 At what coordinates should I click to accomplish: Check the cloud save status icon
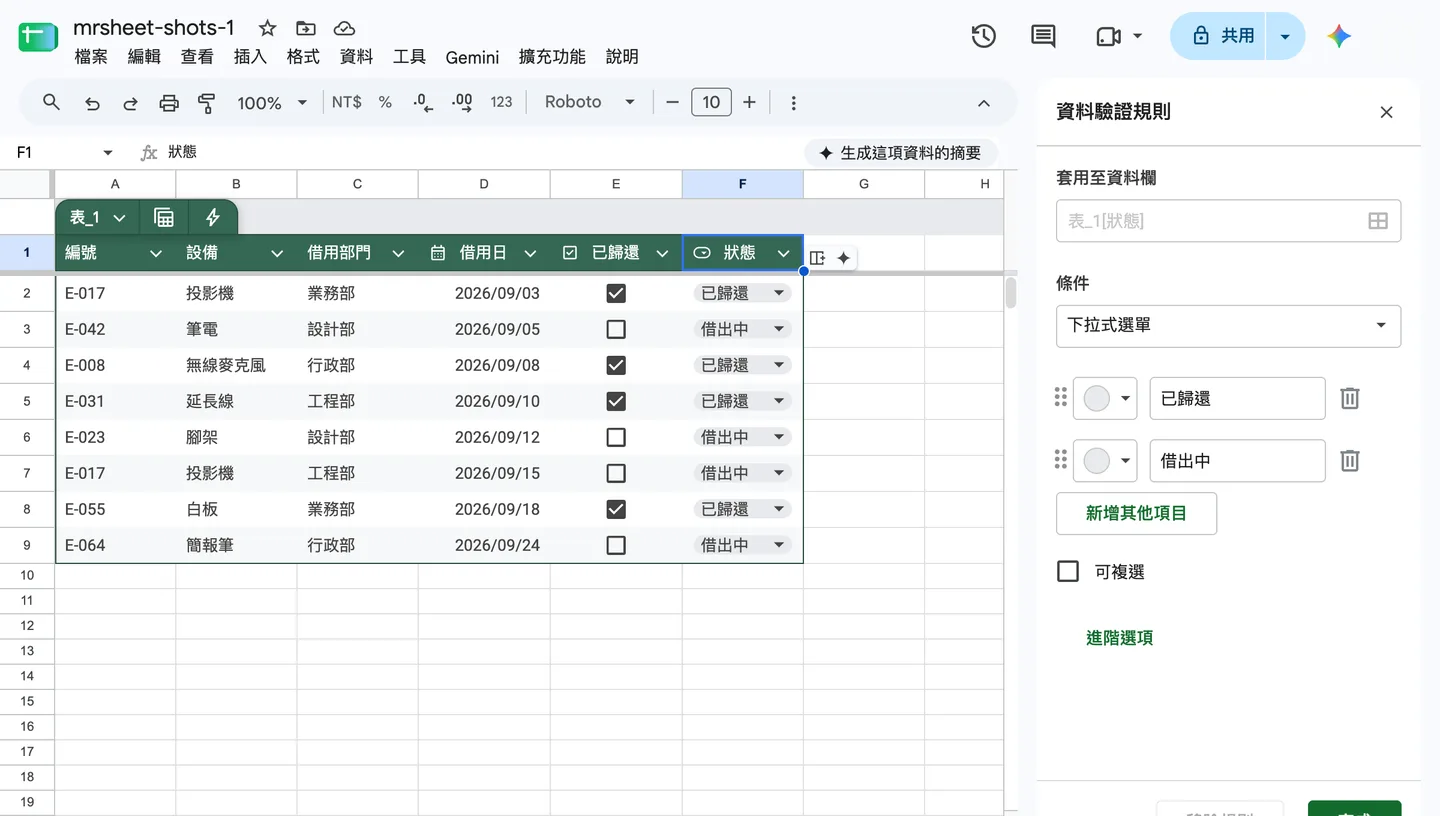pyautogui.click(x=344, y=28)
